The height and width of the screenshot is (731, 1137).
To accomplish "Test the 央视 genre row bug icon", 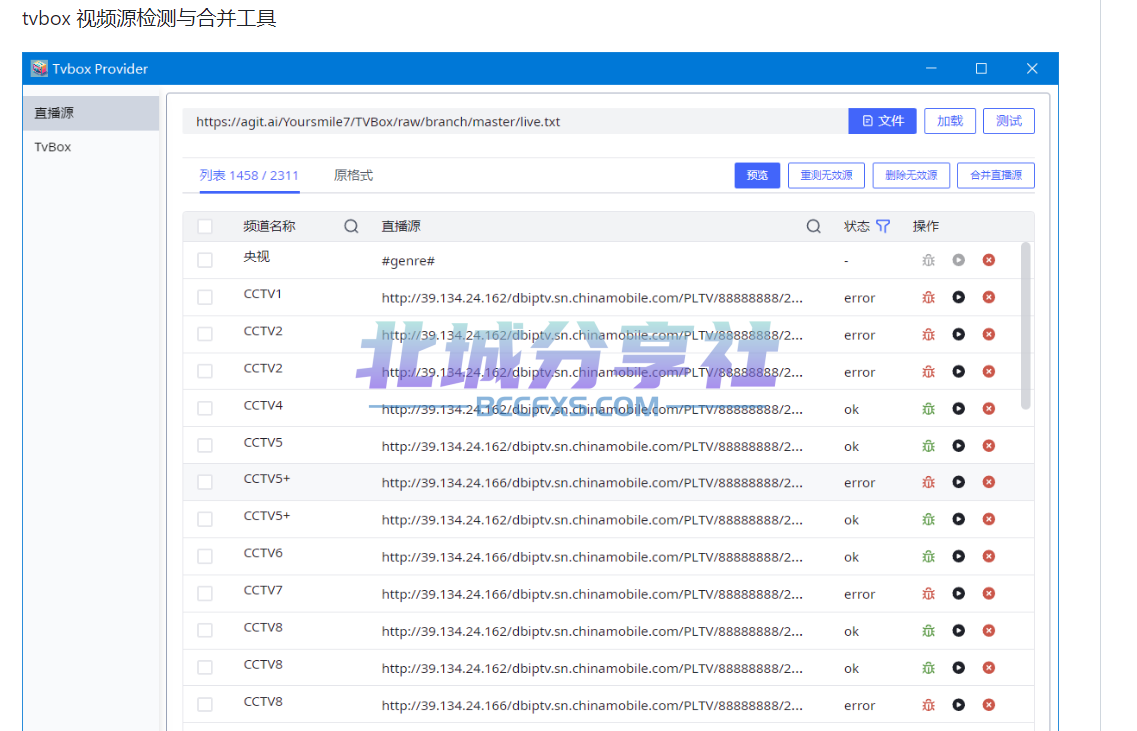I will pyautogui.click(x=928, y=260).
